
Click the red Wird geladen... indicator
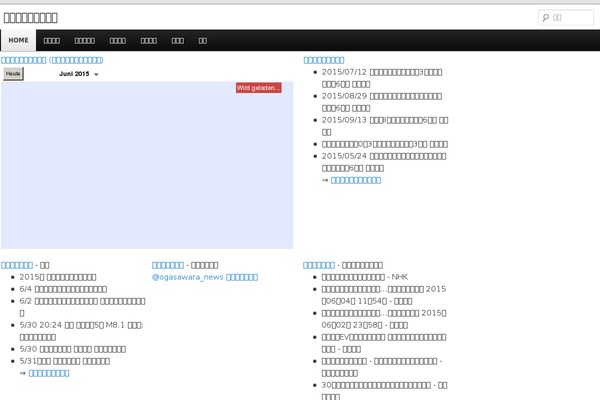click(x=259, y=88)
